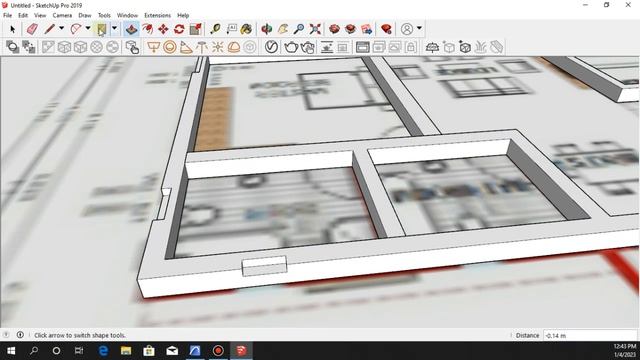Open the Windows Start button

coord(11,351)
